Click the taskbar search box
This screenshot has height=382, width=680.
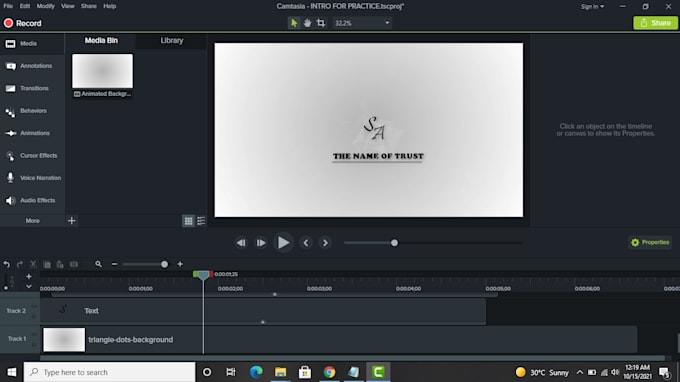tap(109, 372)
